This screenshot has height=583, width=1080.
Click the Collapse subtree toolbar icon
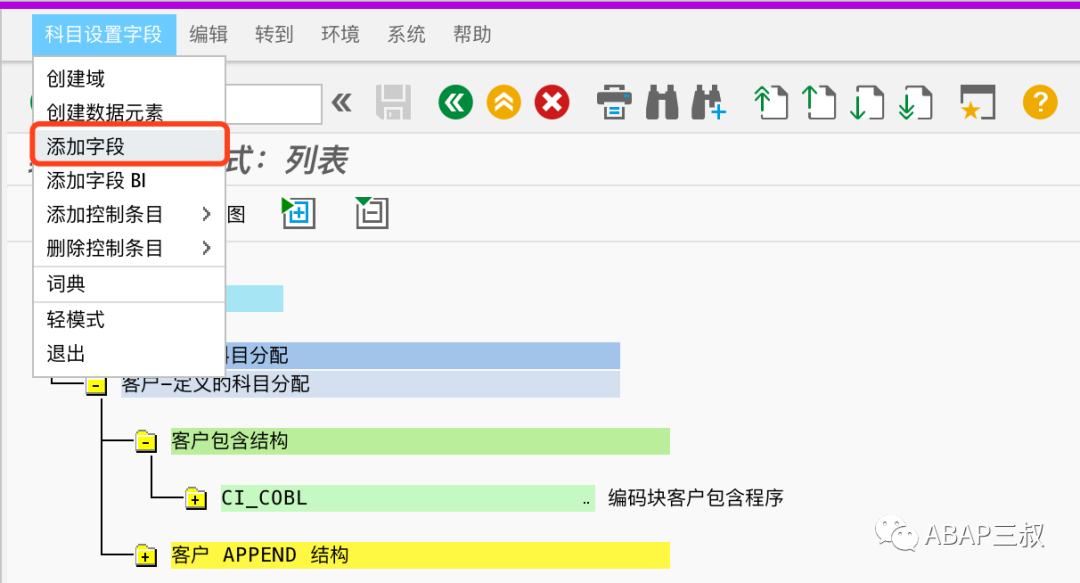pyautogui.click(x=372, y=213)
